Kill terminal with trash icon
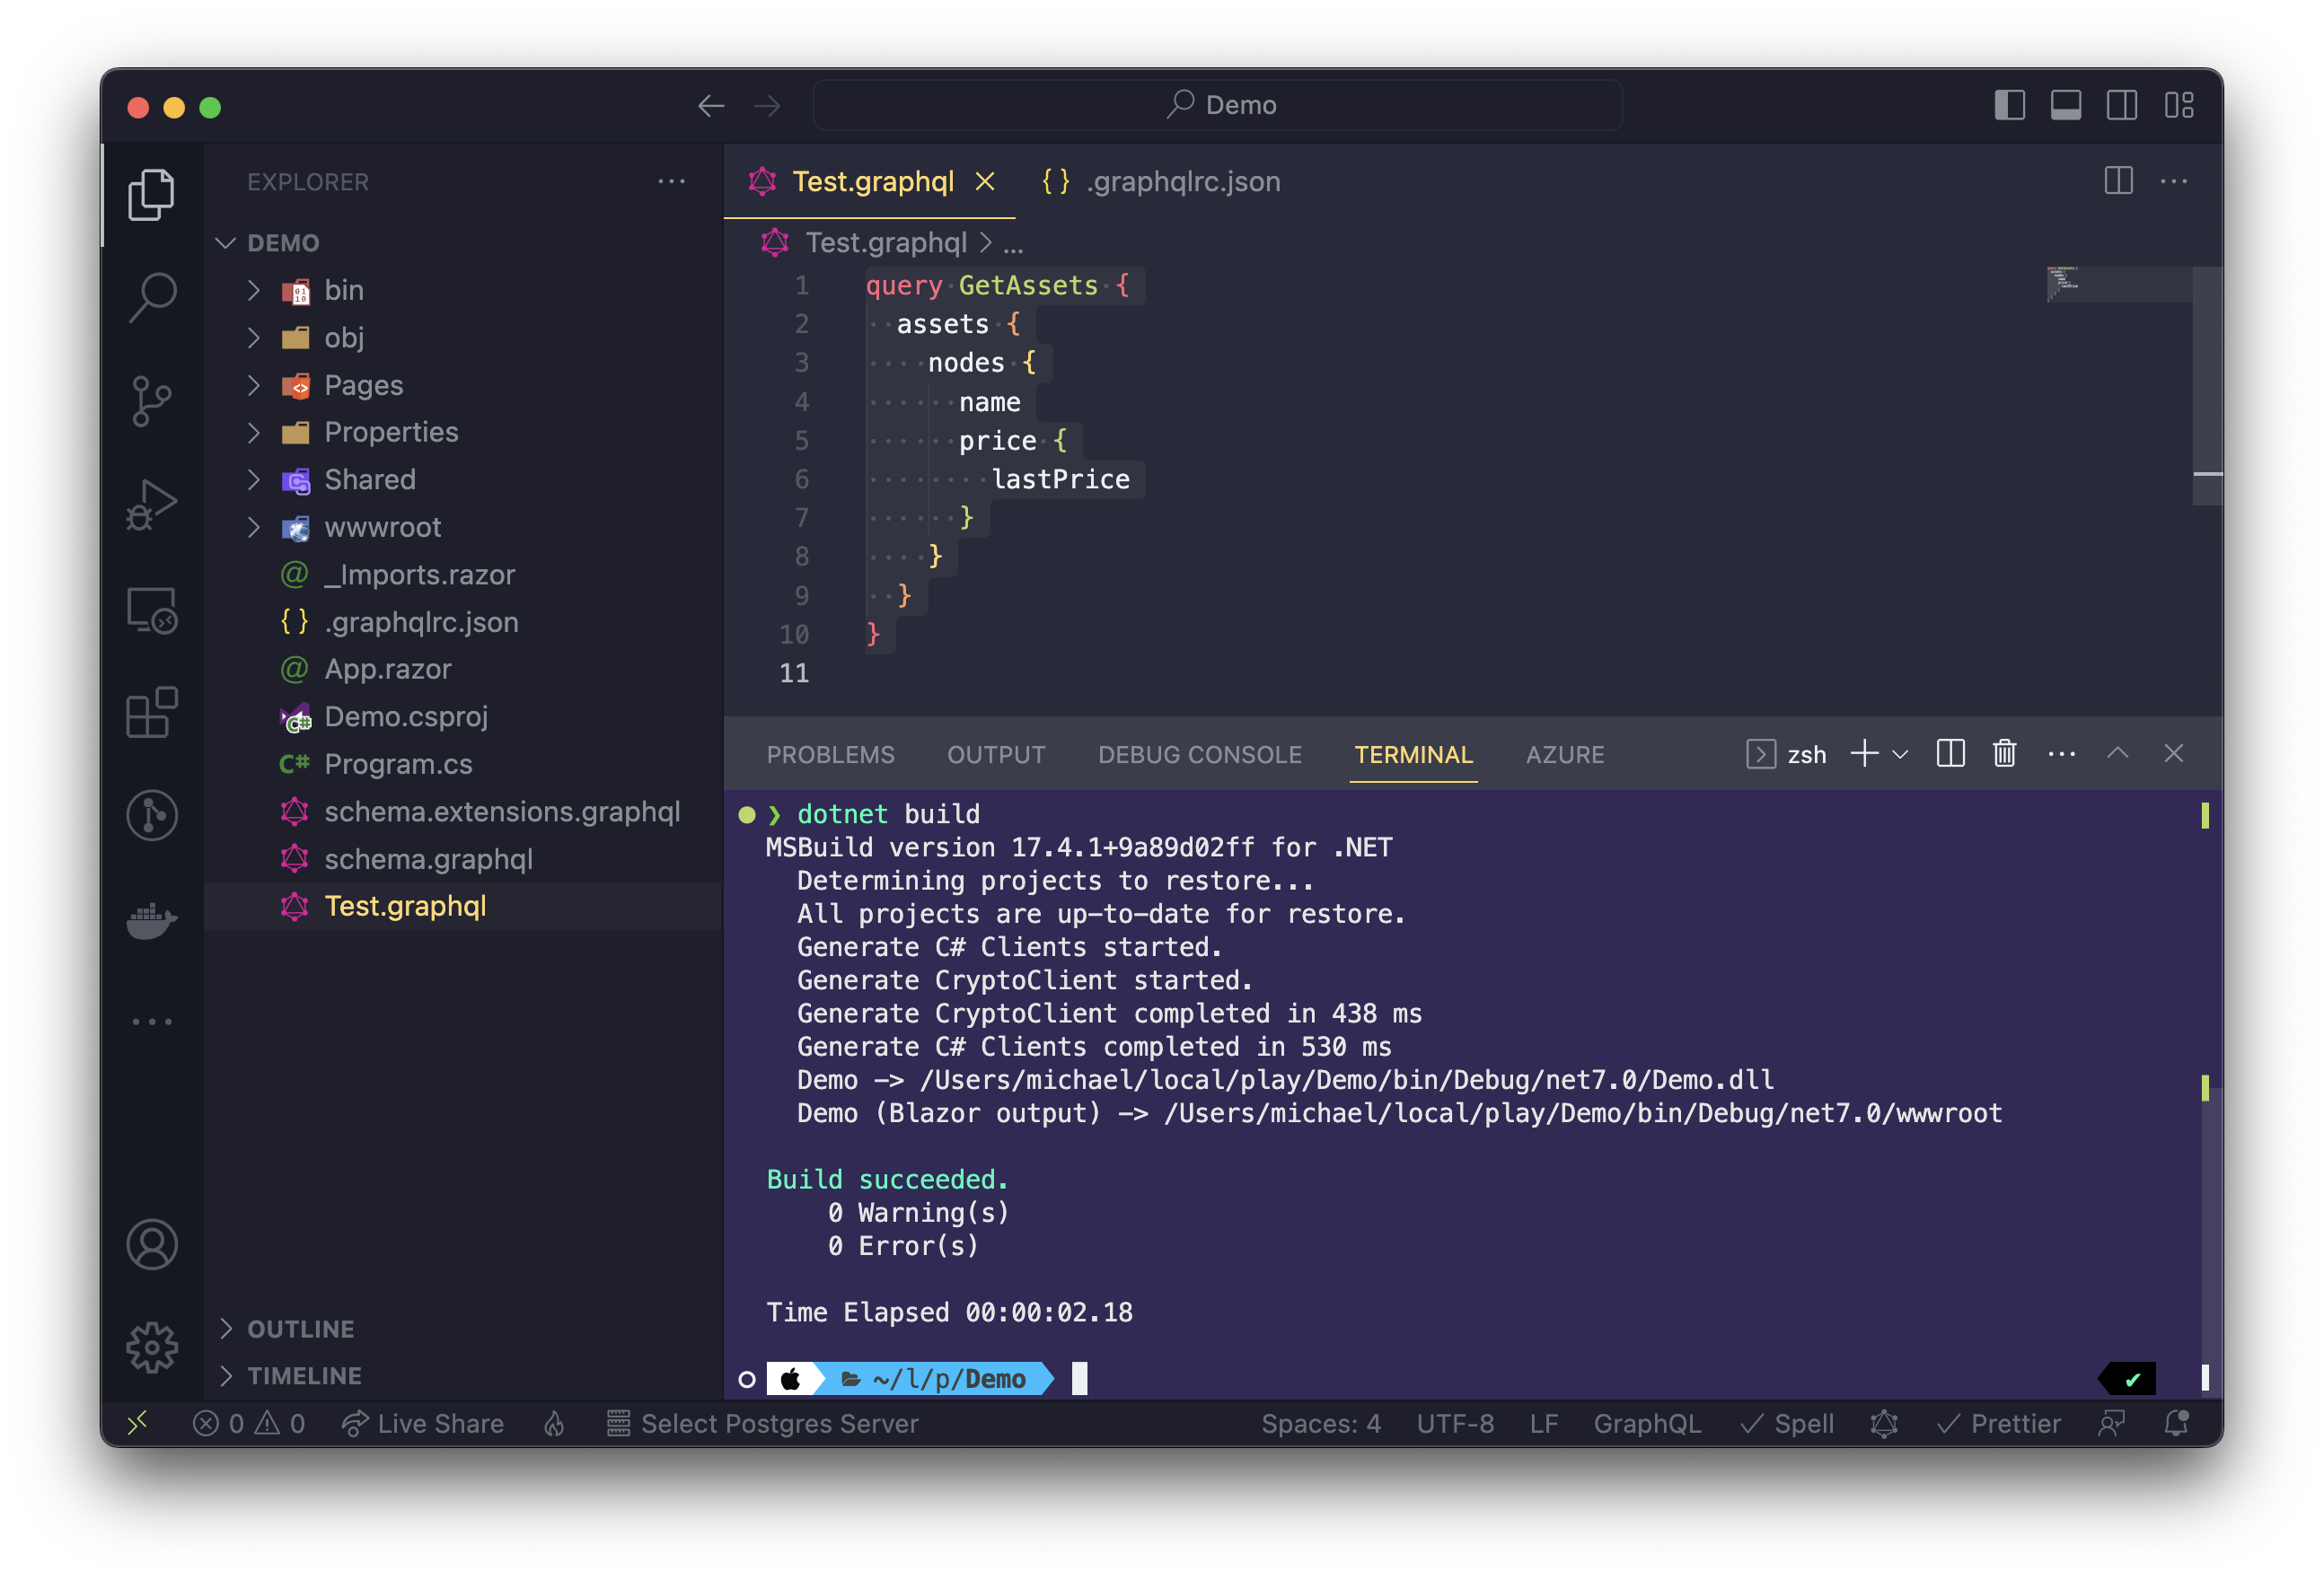The width and height of the screenshot is (2324, 1580). [x=2004, y=754]
